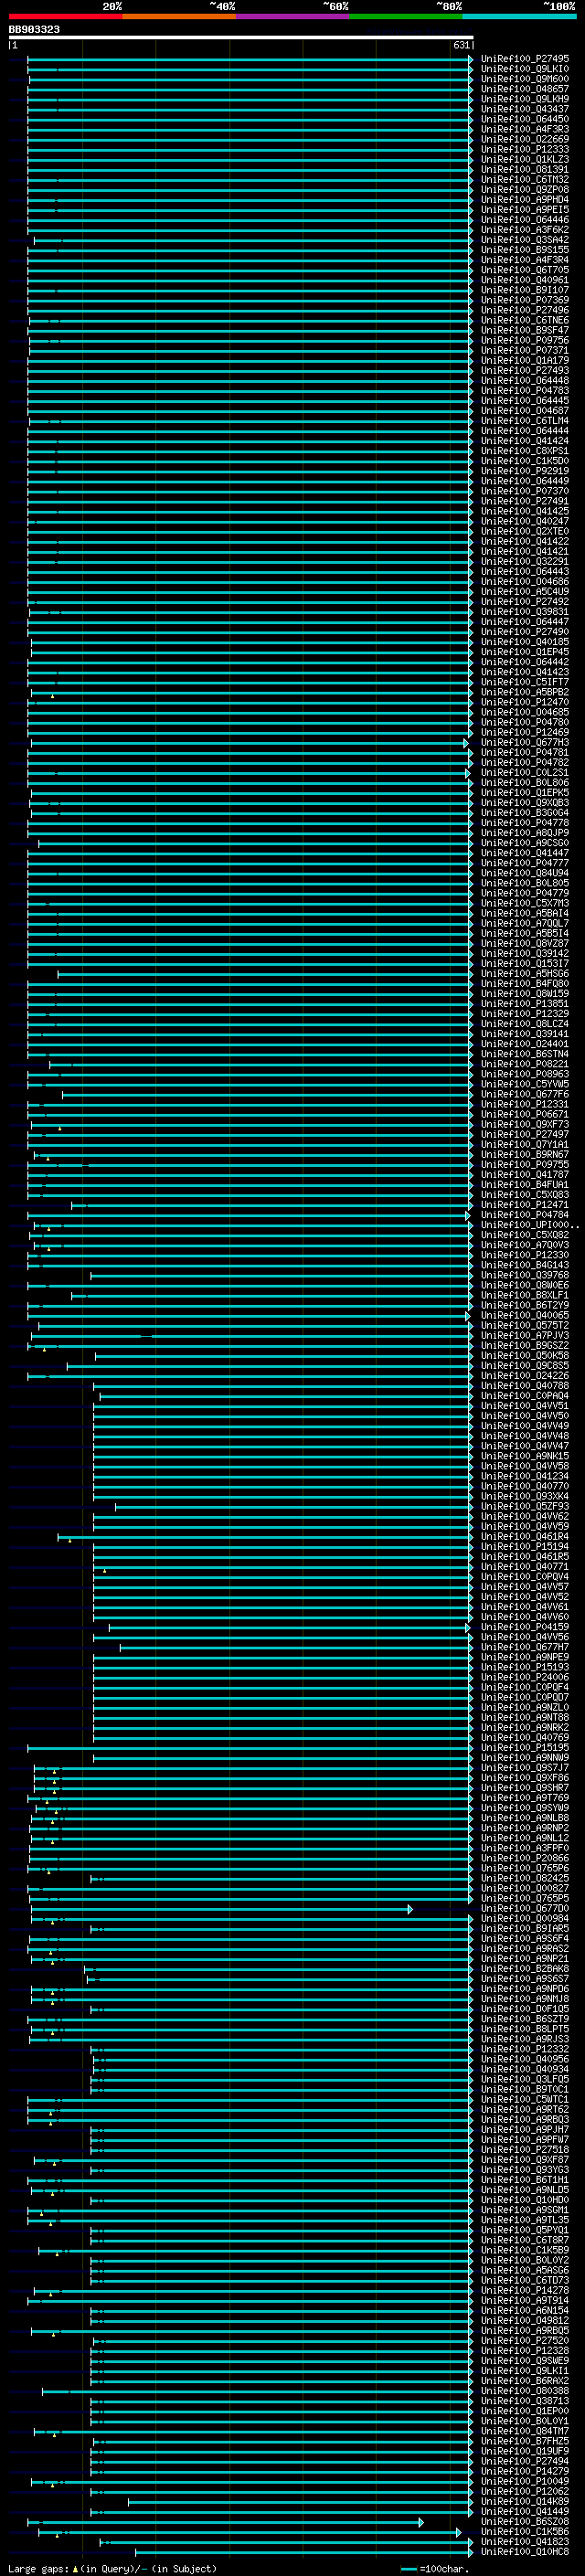Select the UniRef100_Q93XK4 label

(525, 1497)
